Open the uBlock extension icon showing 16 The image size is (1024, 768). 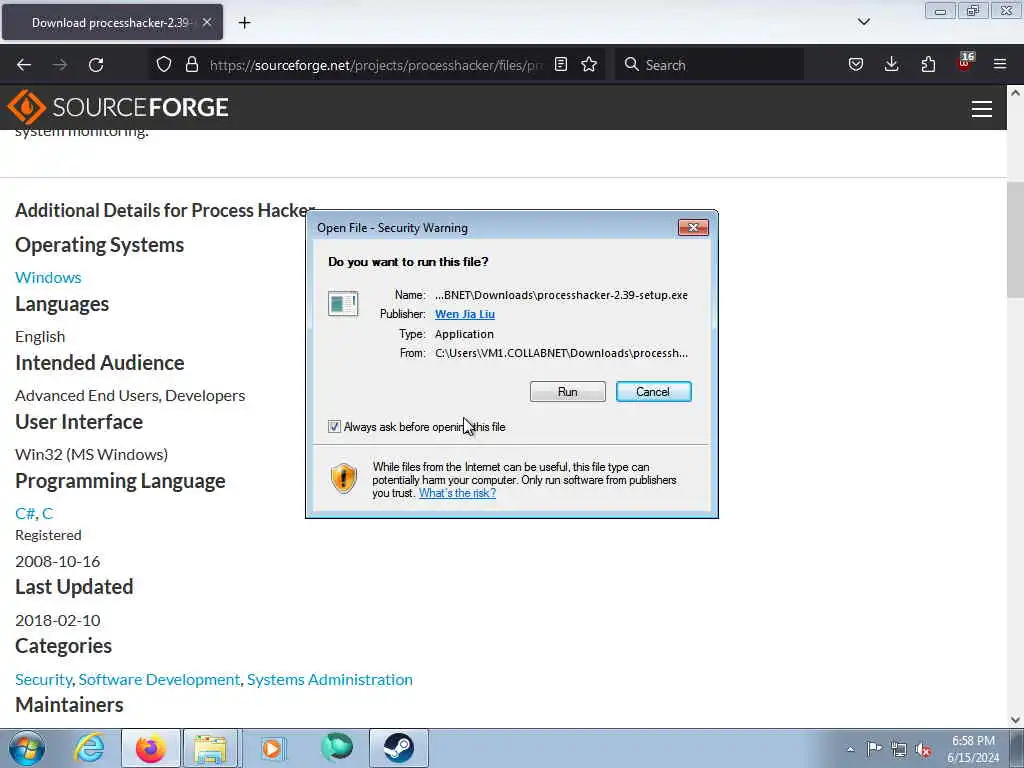click(x=965, y=63)
